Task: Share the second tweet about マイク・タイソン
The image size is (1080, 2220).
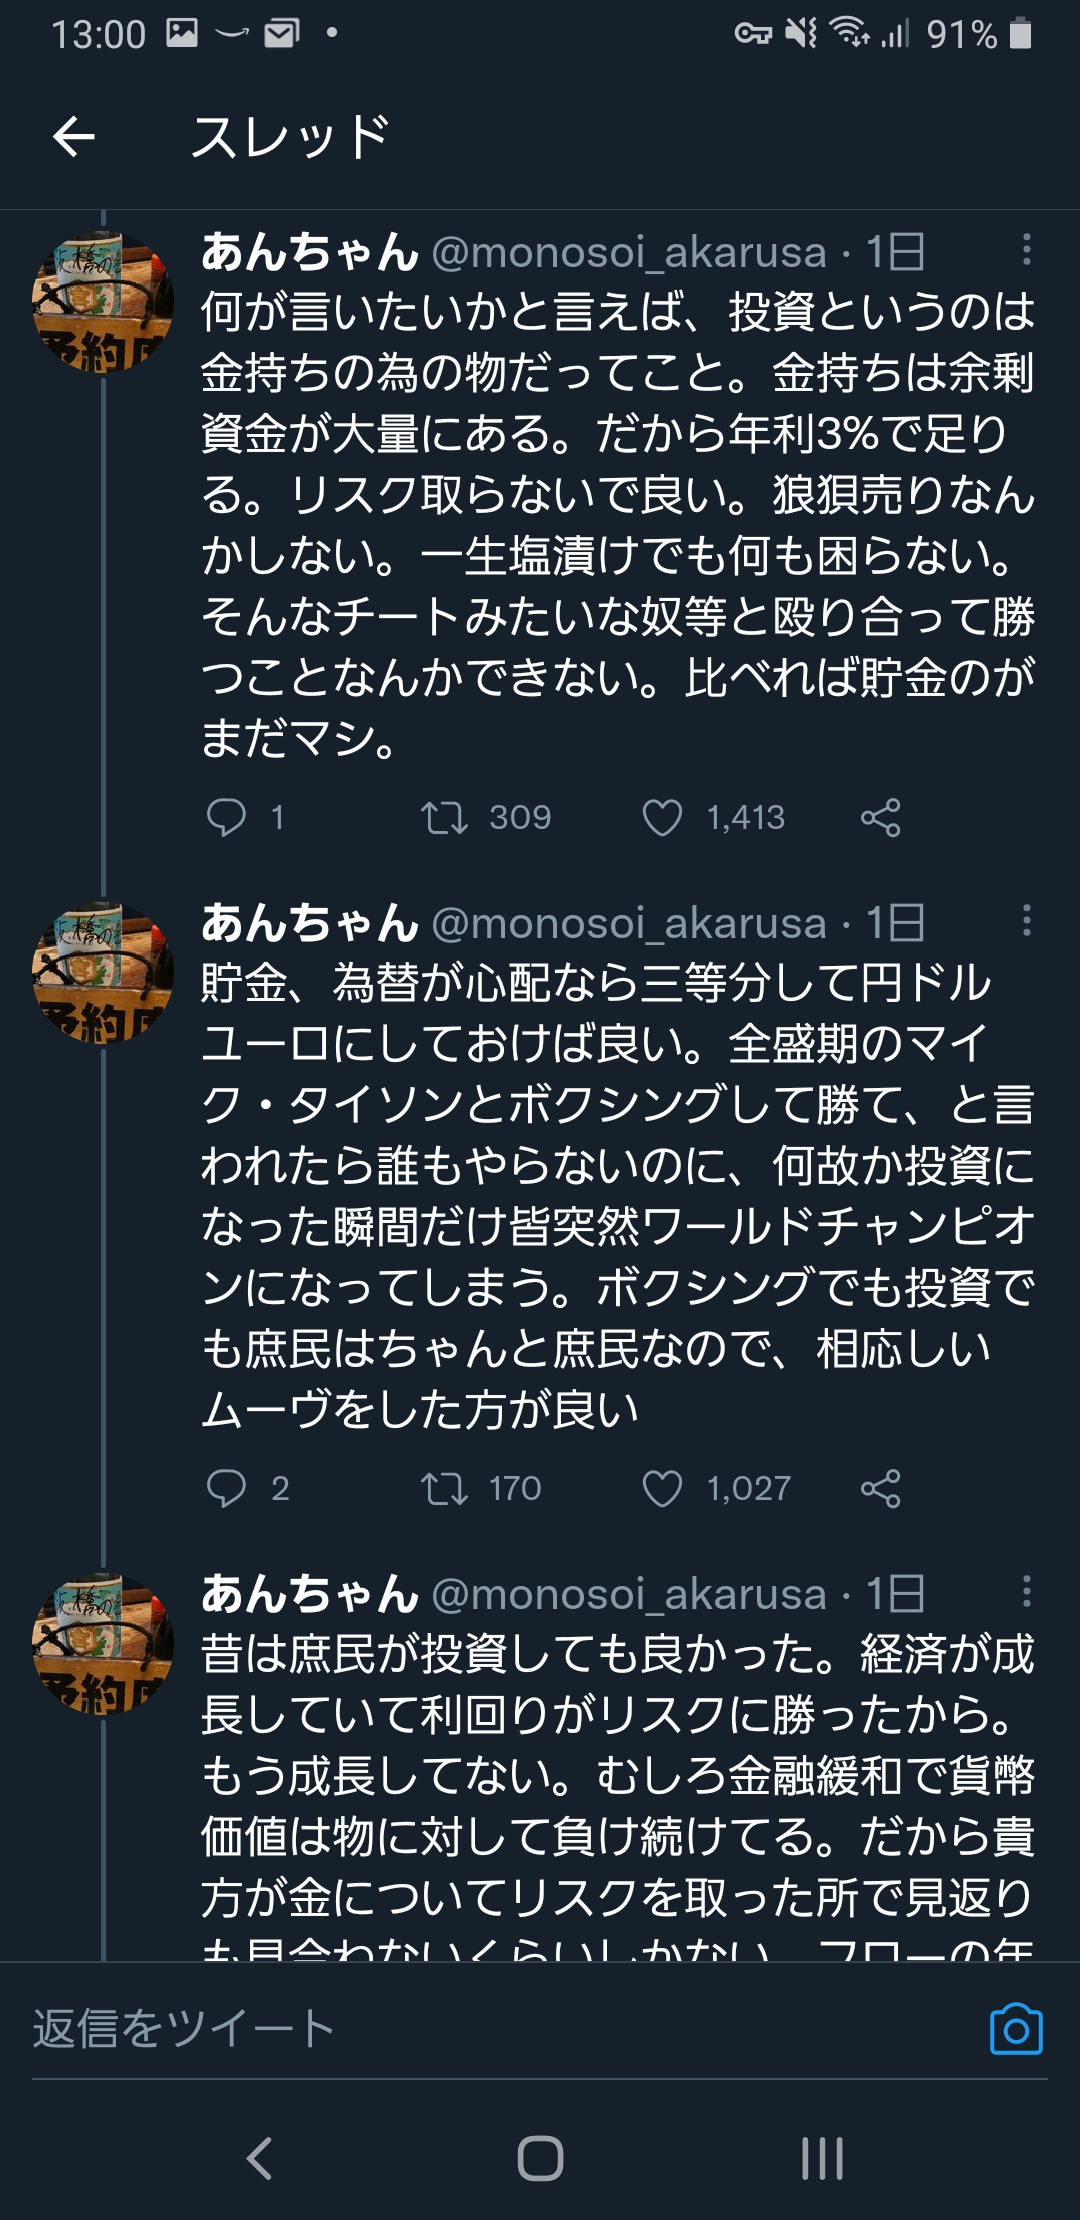Action: [x=880, y=1488]
